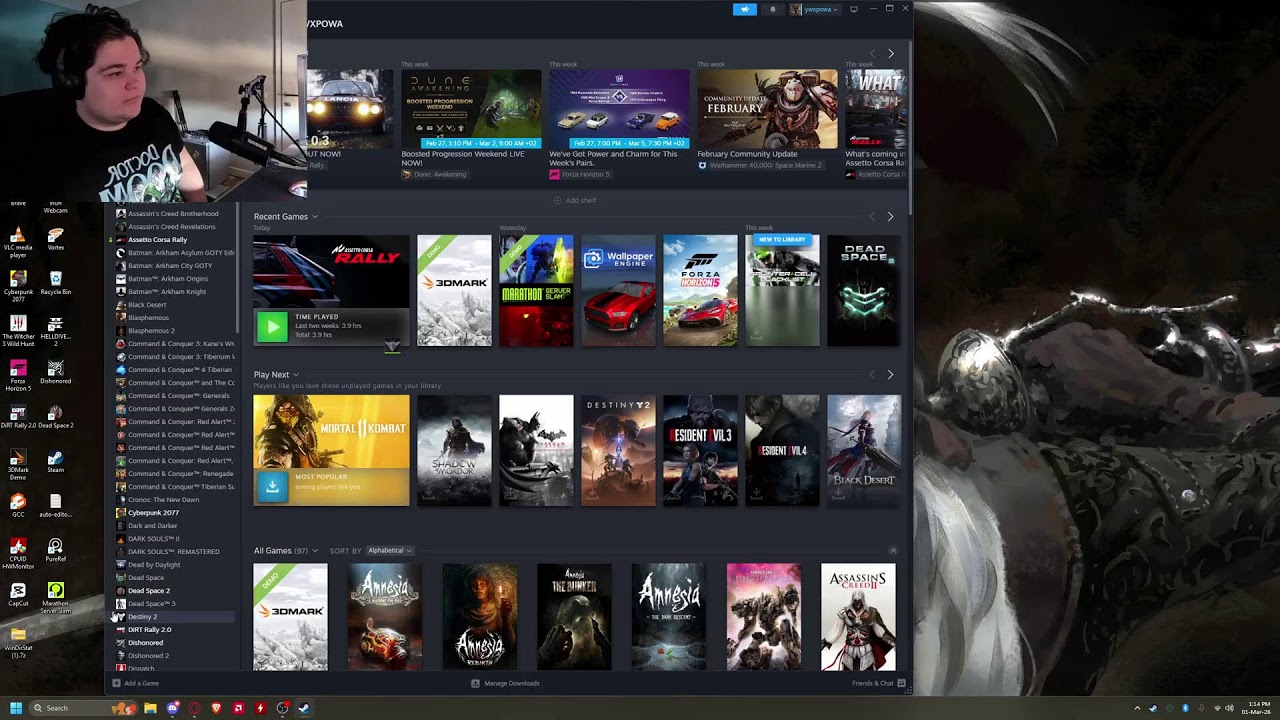Click the blue download button for Mortal Kombat
The width and height of the screenshot is (1280, 720).
[272, 486]
